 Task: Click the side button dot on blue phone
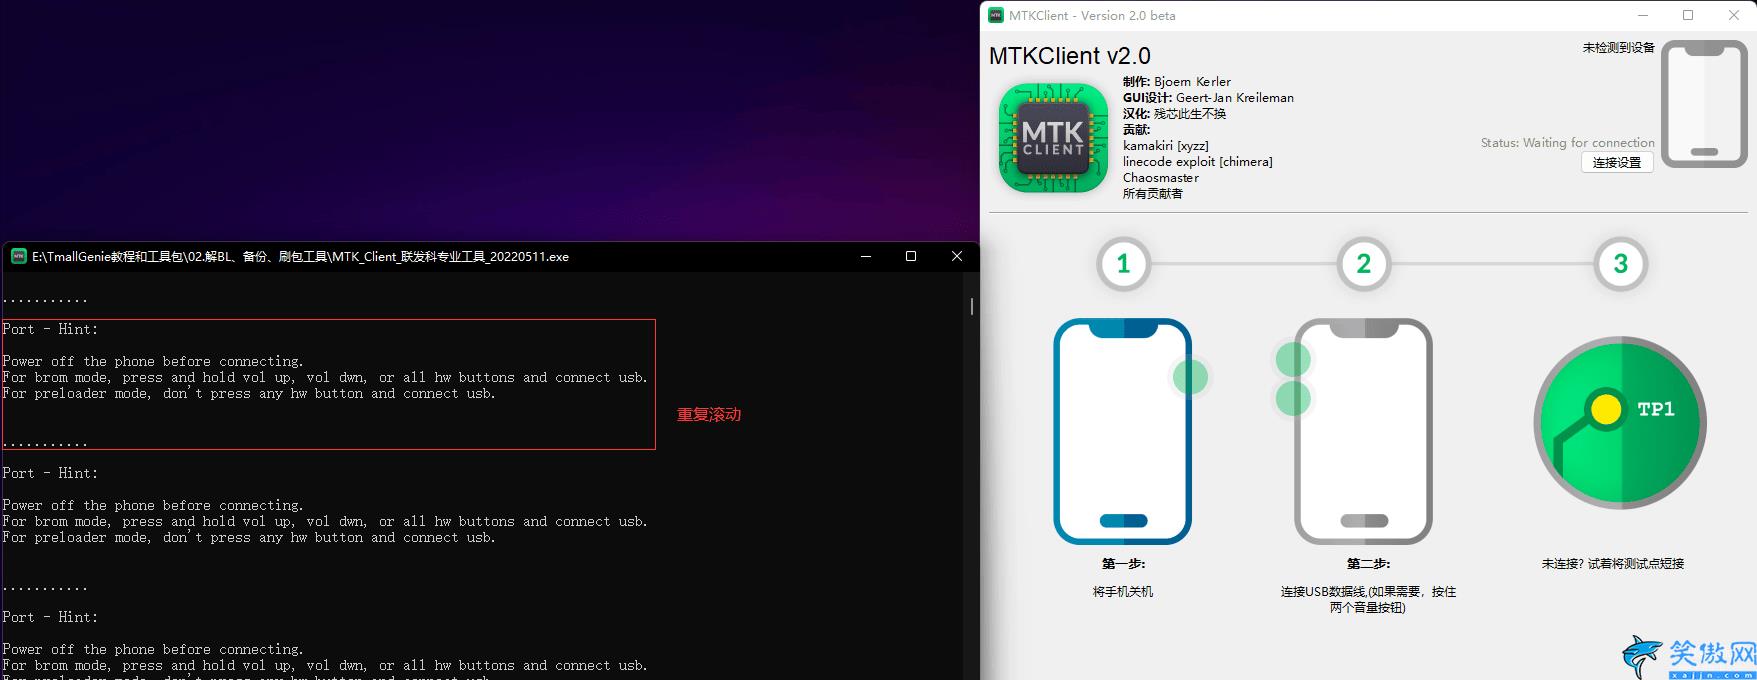pos(1190,377)
